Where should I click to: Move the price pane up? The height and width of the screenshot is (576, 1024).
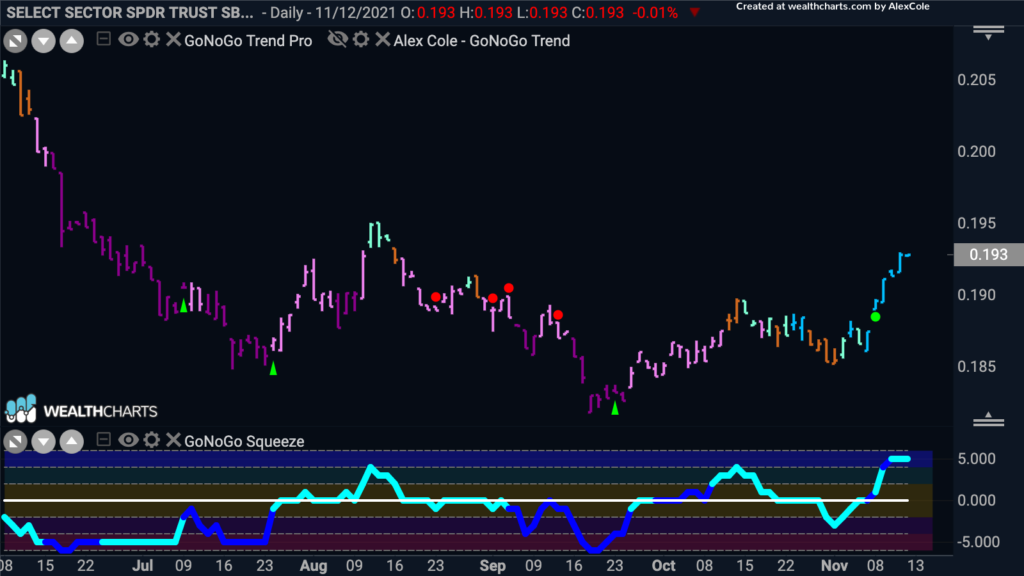[72, 41]
